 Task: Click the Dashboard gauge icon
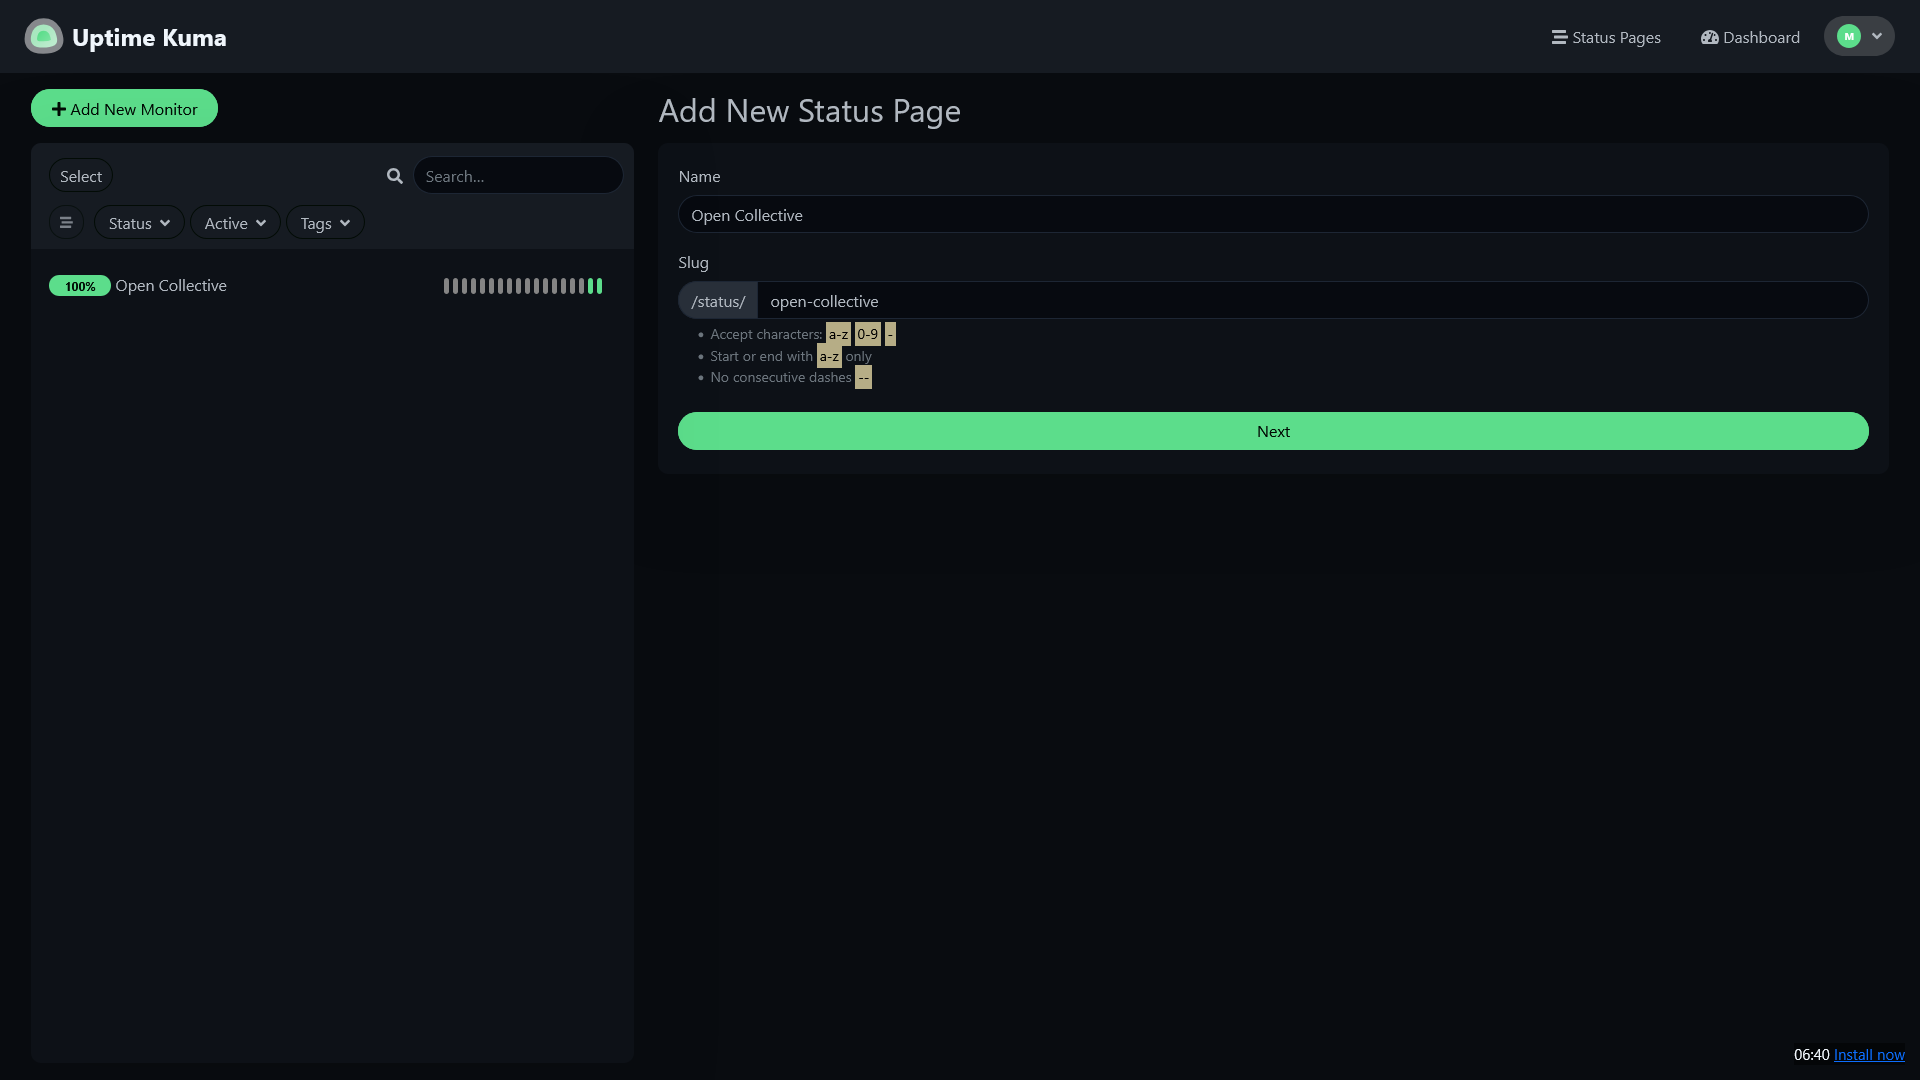tap(1710, 37)
